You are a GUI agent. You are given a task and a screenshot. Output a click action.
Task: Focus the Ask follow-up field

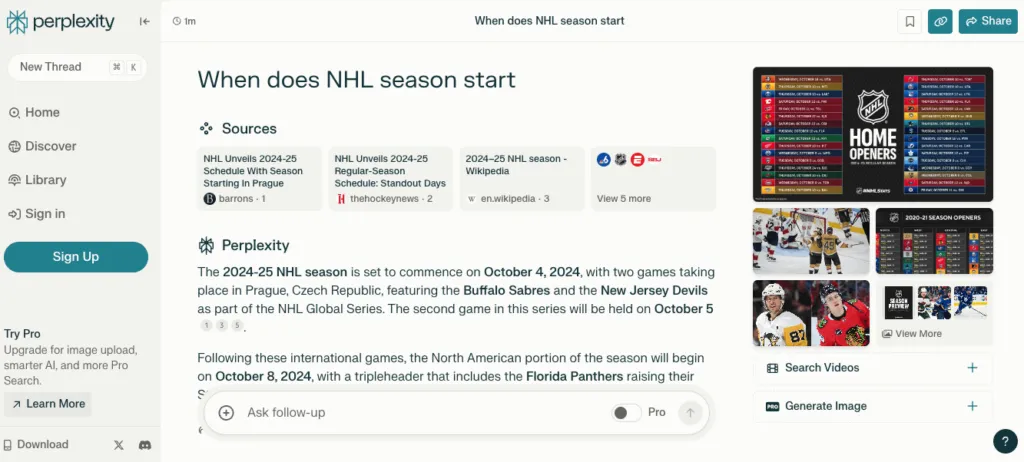[x=424, y=413]
